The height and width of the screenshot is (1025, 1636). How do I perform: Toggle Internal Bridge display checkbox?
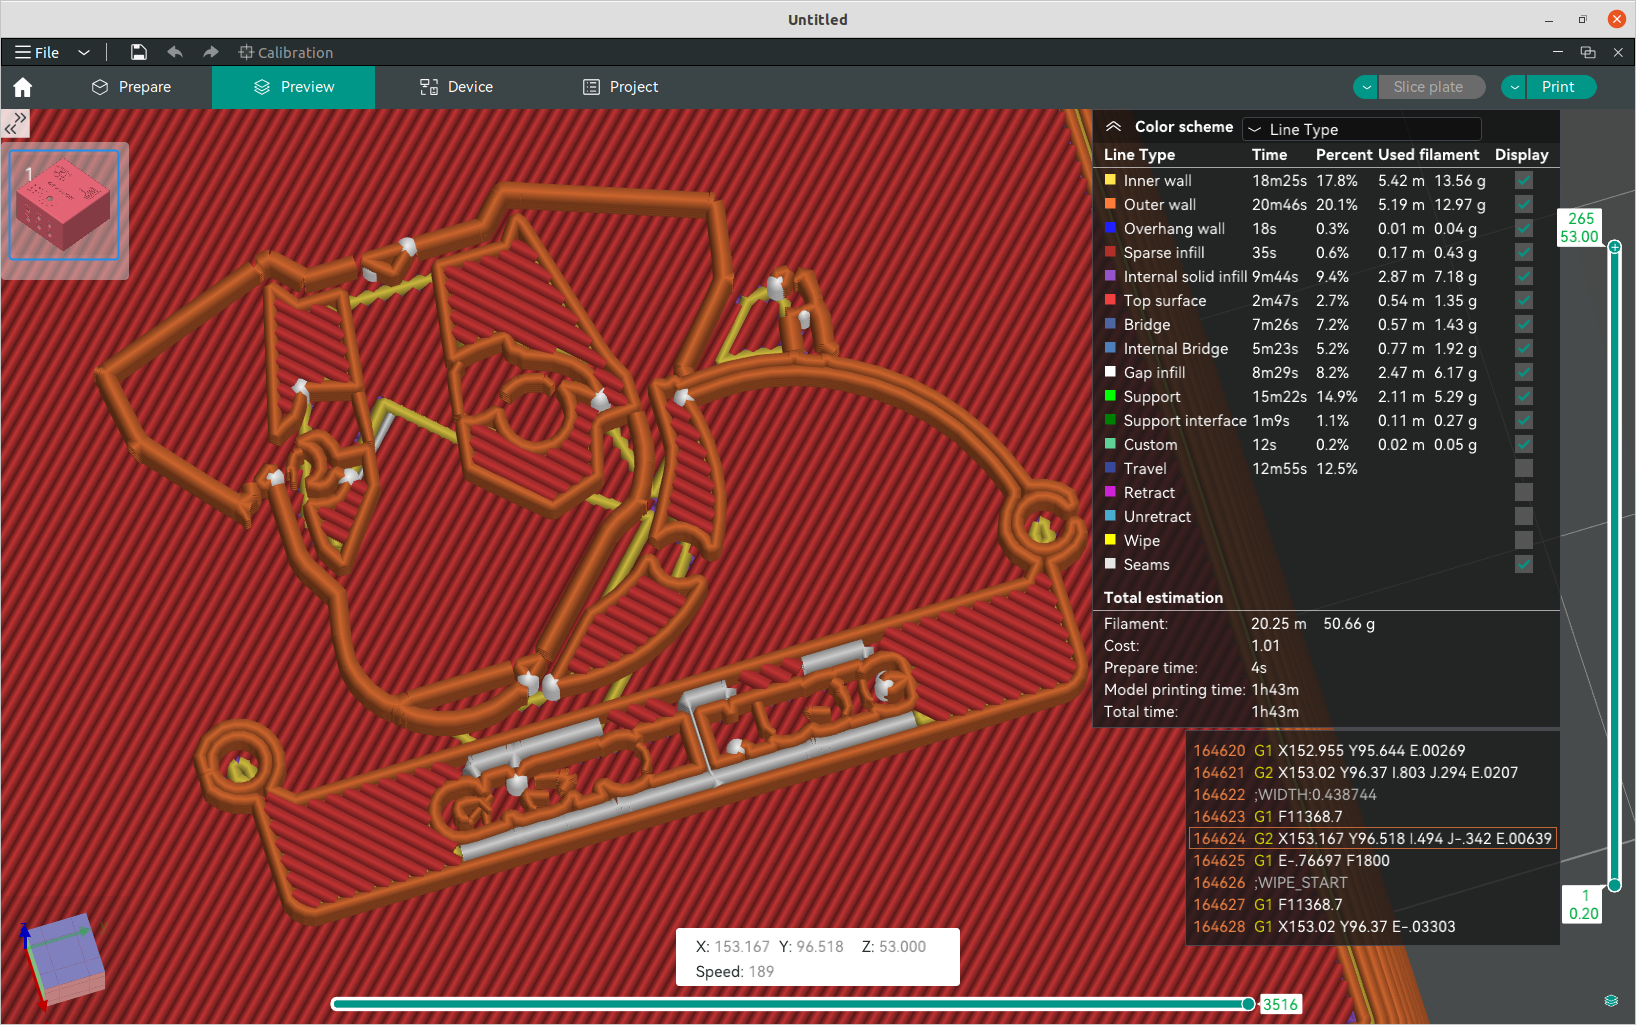coord(1524,348)
